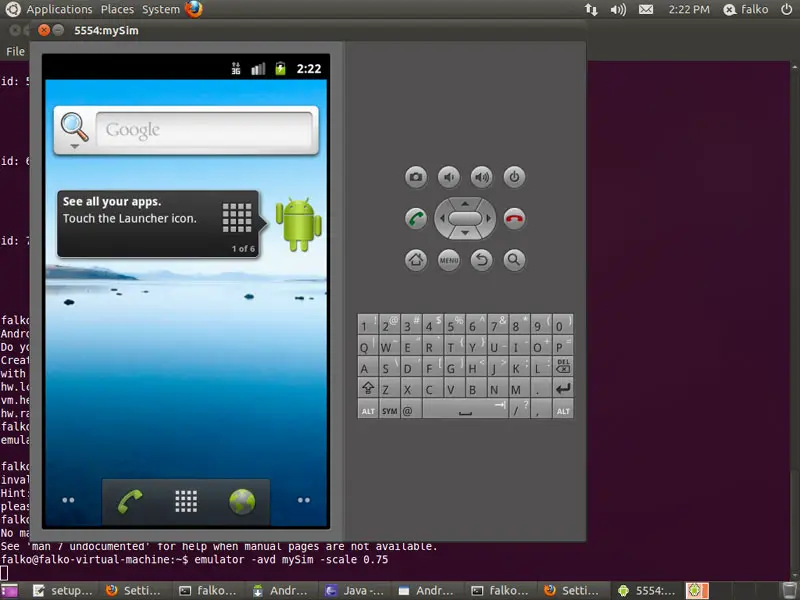Open the File menu of the terminal window
800x600 pixels.
[x=15, y=51]
